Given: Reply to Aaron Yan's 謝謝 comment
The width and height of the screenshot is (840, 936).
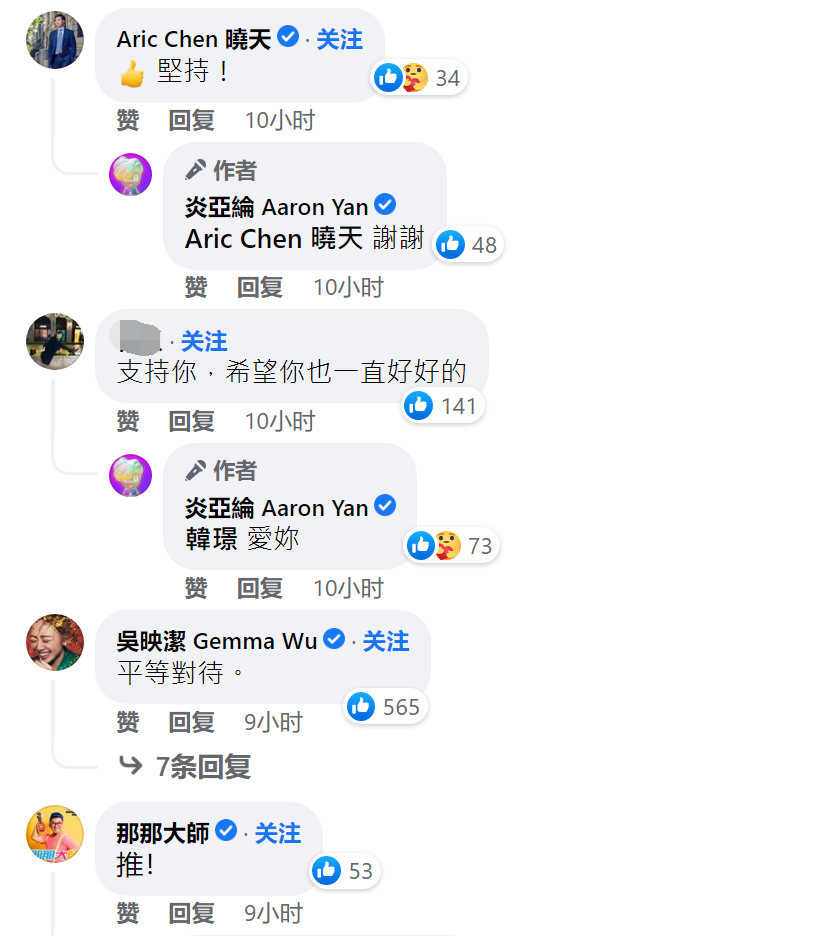Looking at the screenshot, I should tap(260, 287).
